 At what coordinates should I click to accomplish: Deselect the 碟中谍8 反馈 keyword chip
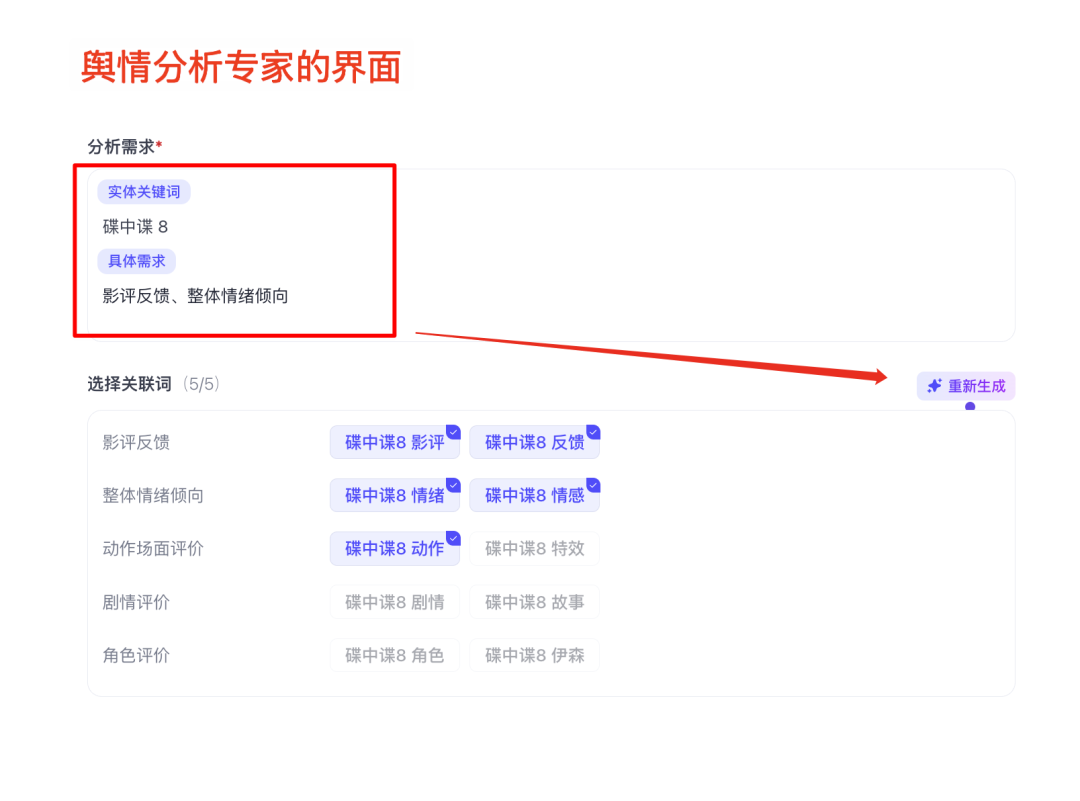(534, 442)
